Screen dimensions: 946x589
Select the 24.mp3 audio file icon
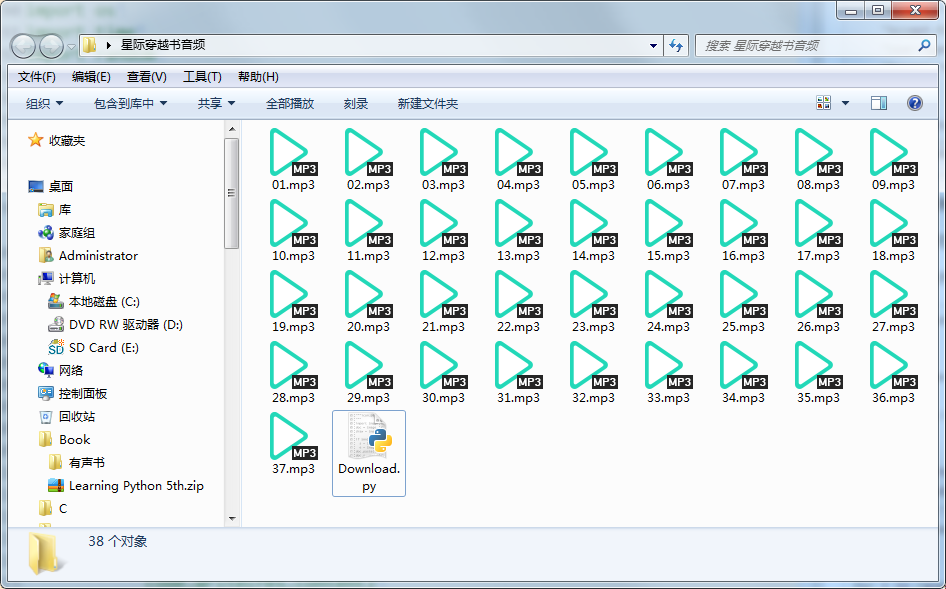tap(668, 294)
